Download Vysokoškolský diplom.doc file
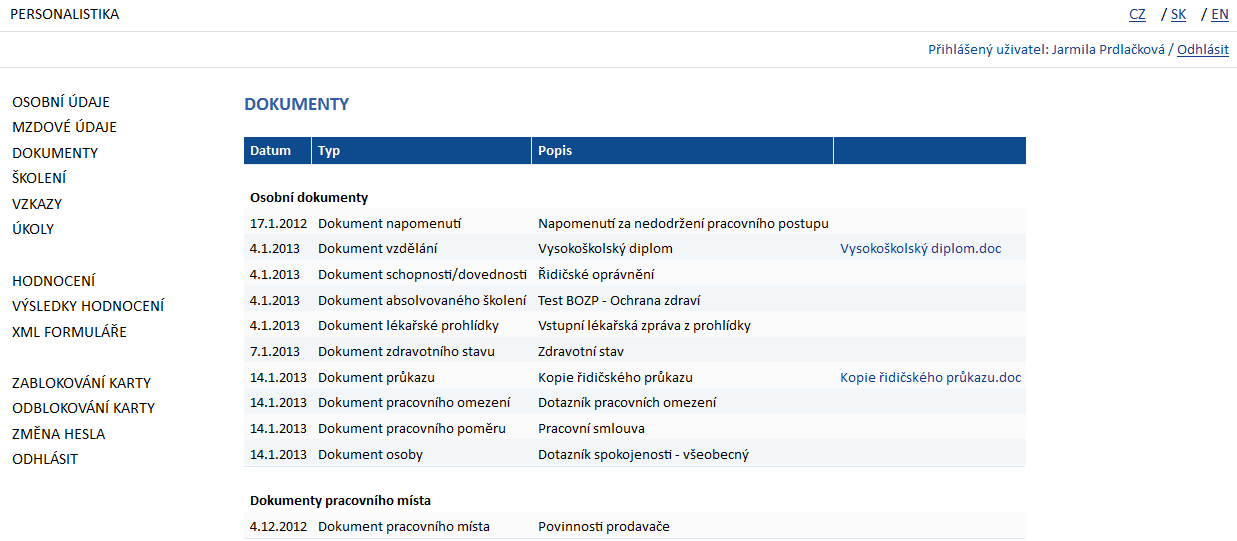 pos(920,249)
